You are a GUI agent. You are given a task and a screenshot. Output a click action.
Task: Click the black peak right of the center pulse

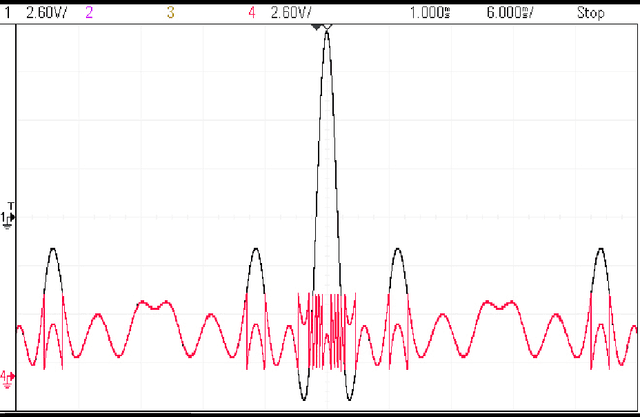(x=398, y=252)
